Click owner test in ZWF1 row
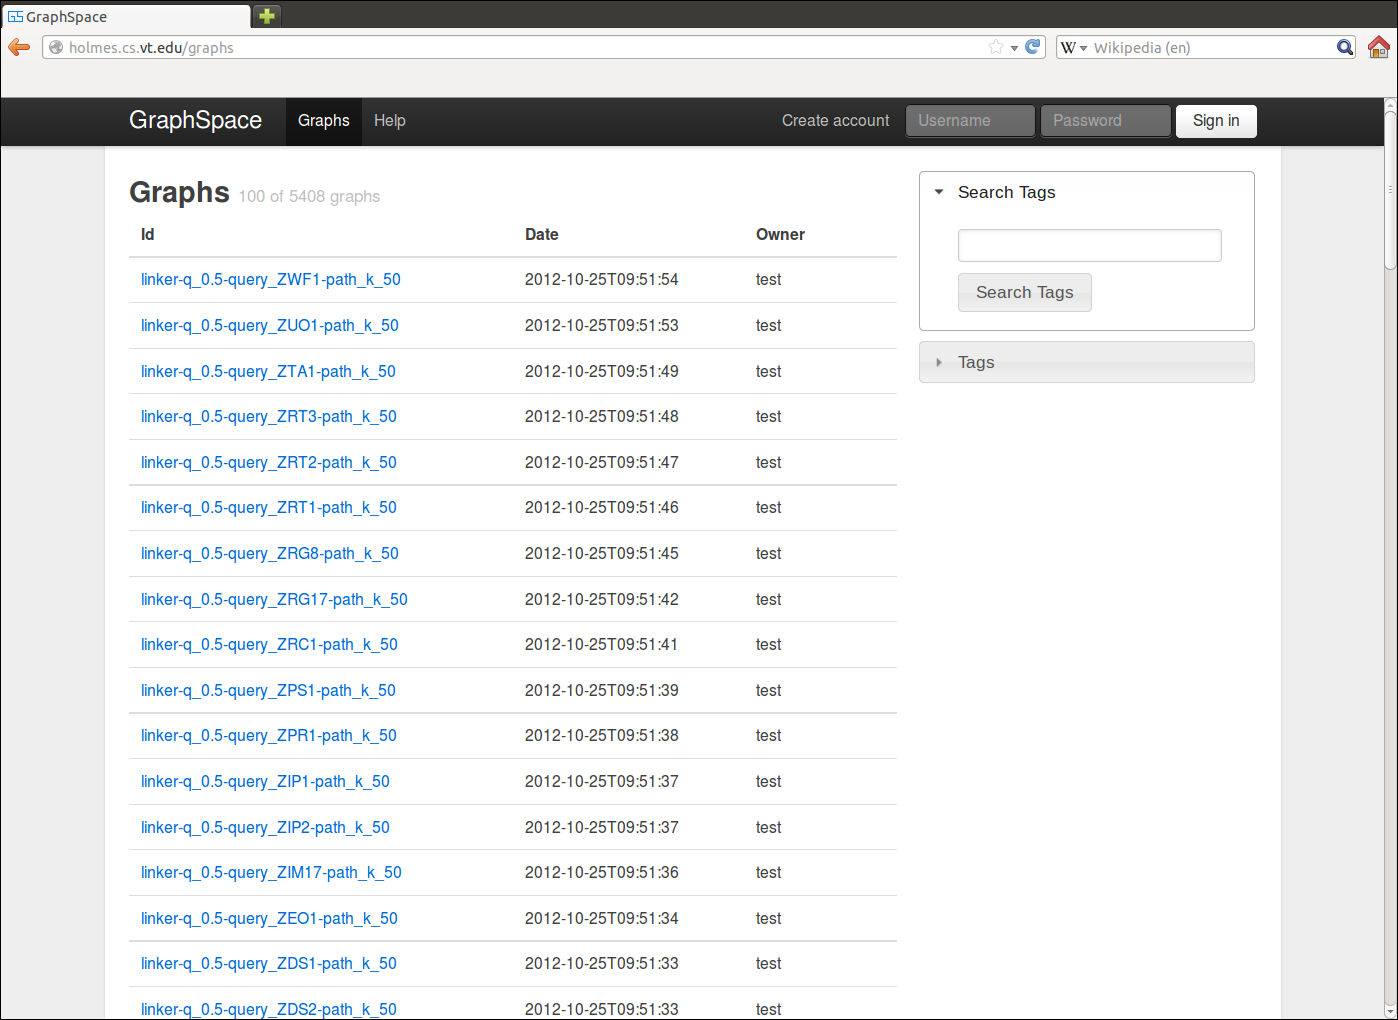 click(x=768, y=280)
